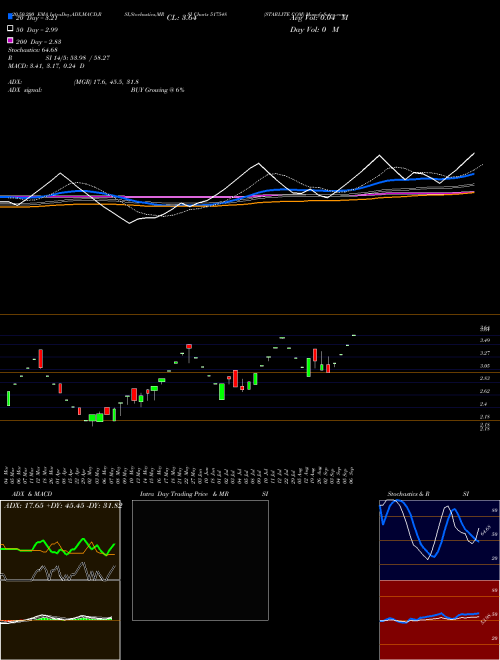Click the '(MGR) 17.6, 45.5, 31.8' ADX values
Image resolution: width=500 pixels, height=660 pixels.
coord(106,82)
